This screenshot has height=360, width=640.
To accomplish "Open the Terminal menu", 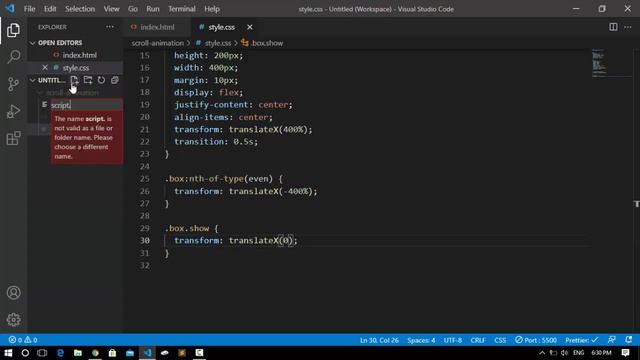I will pos(182,9).
